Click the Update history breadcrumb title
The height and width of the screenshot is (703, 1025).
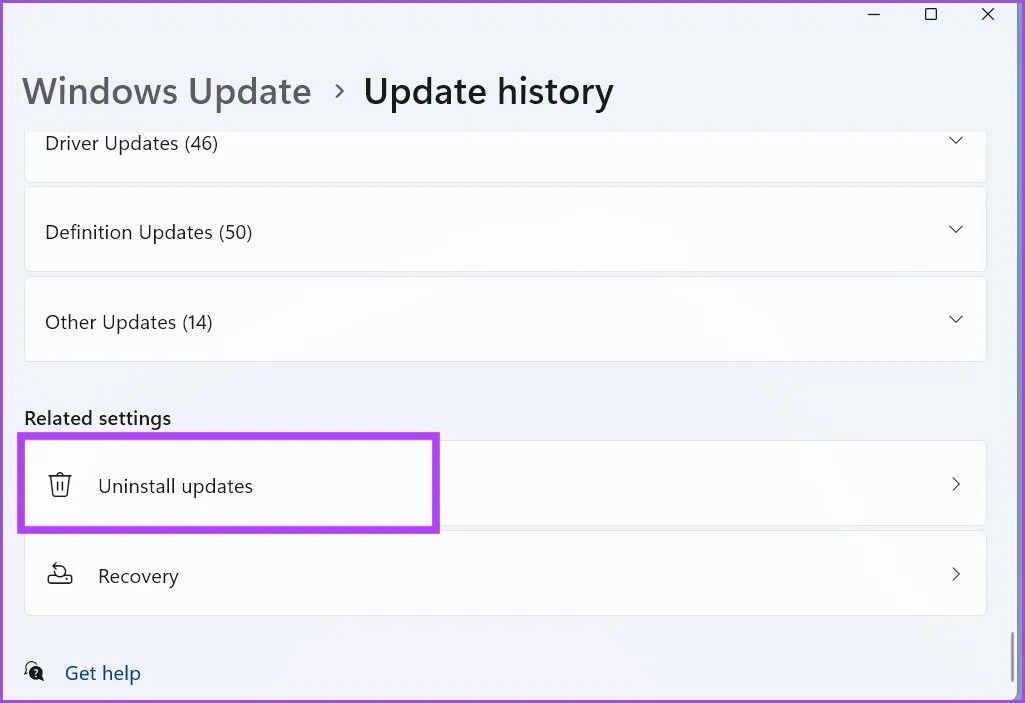tap(488, 92)
